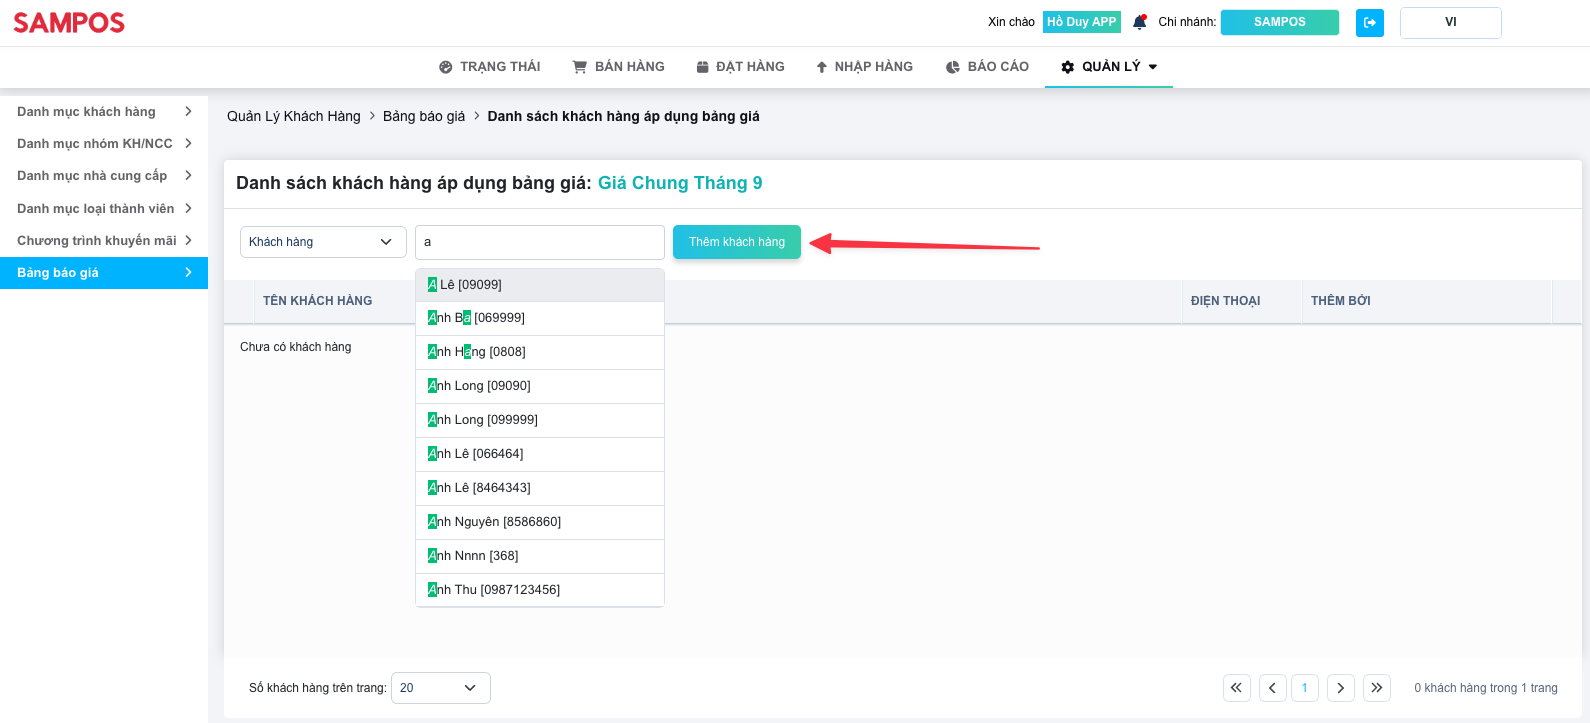The image size is (1590, 723).
Task: Select suggestion Anh Hằng [0808]
Action: (540, 352)
